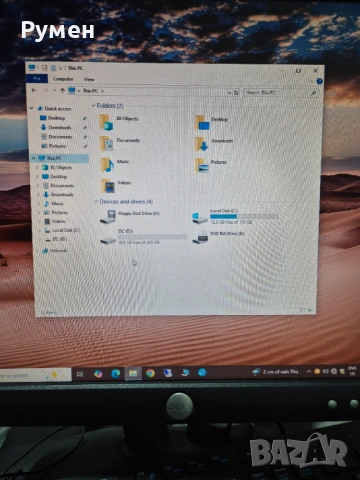Switch to the Computer ribbon tab
Viewport: 360px width, 480px height.
click(63, 79)
